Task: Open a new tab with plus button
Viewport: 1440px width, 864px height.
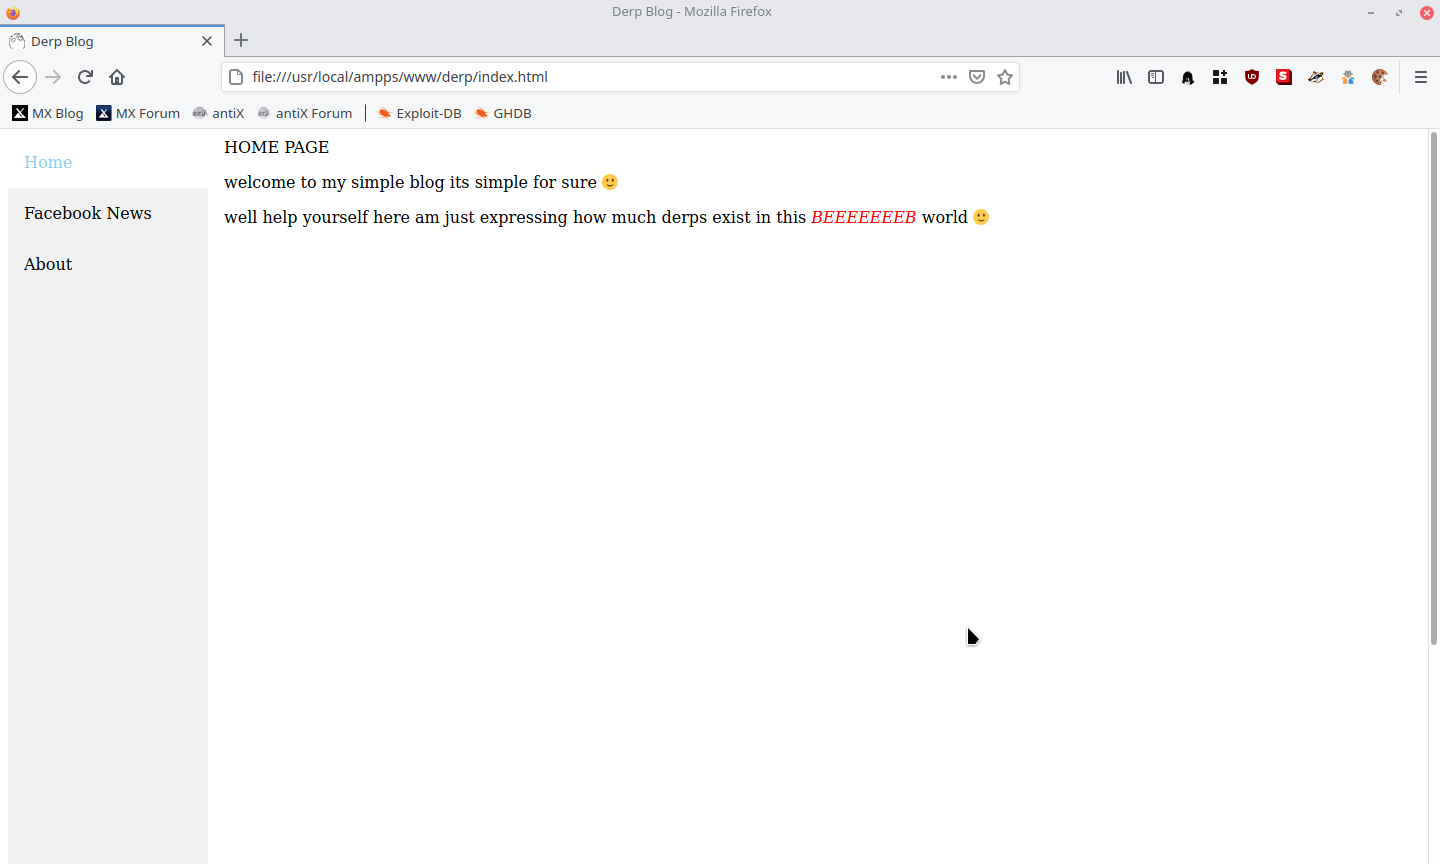Action: click(241, 41)
